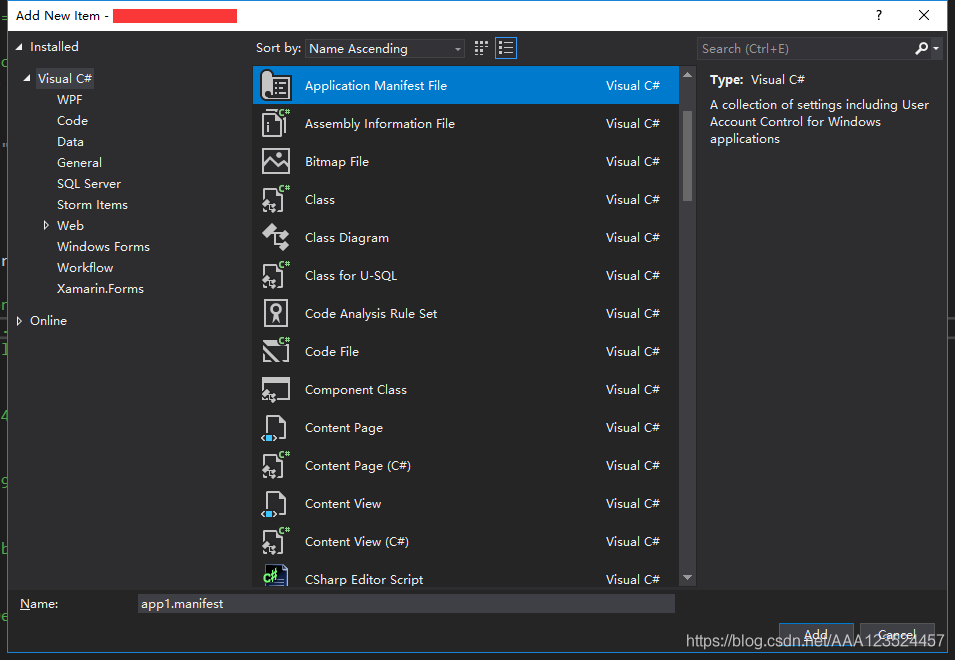Select the "Class Diagram" template name
This screenshot has height=660, width=955.
[347, 237]
